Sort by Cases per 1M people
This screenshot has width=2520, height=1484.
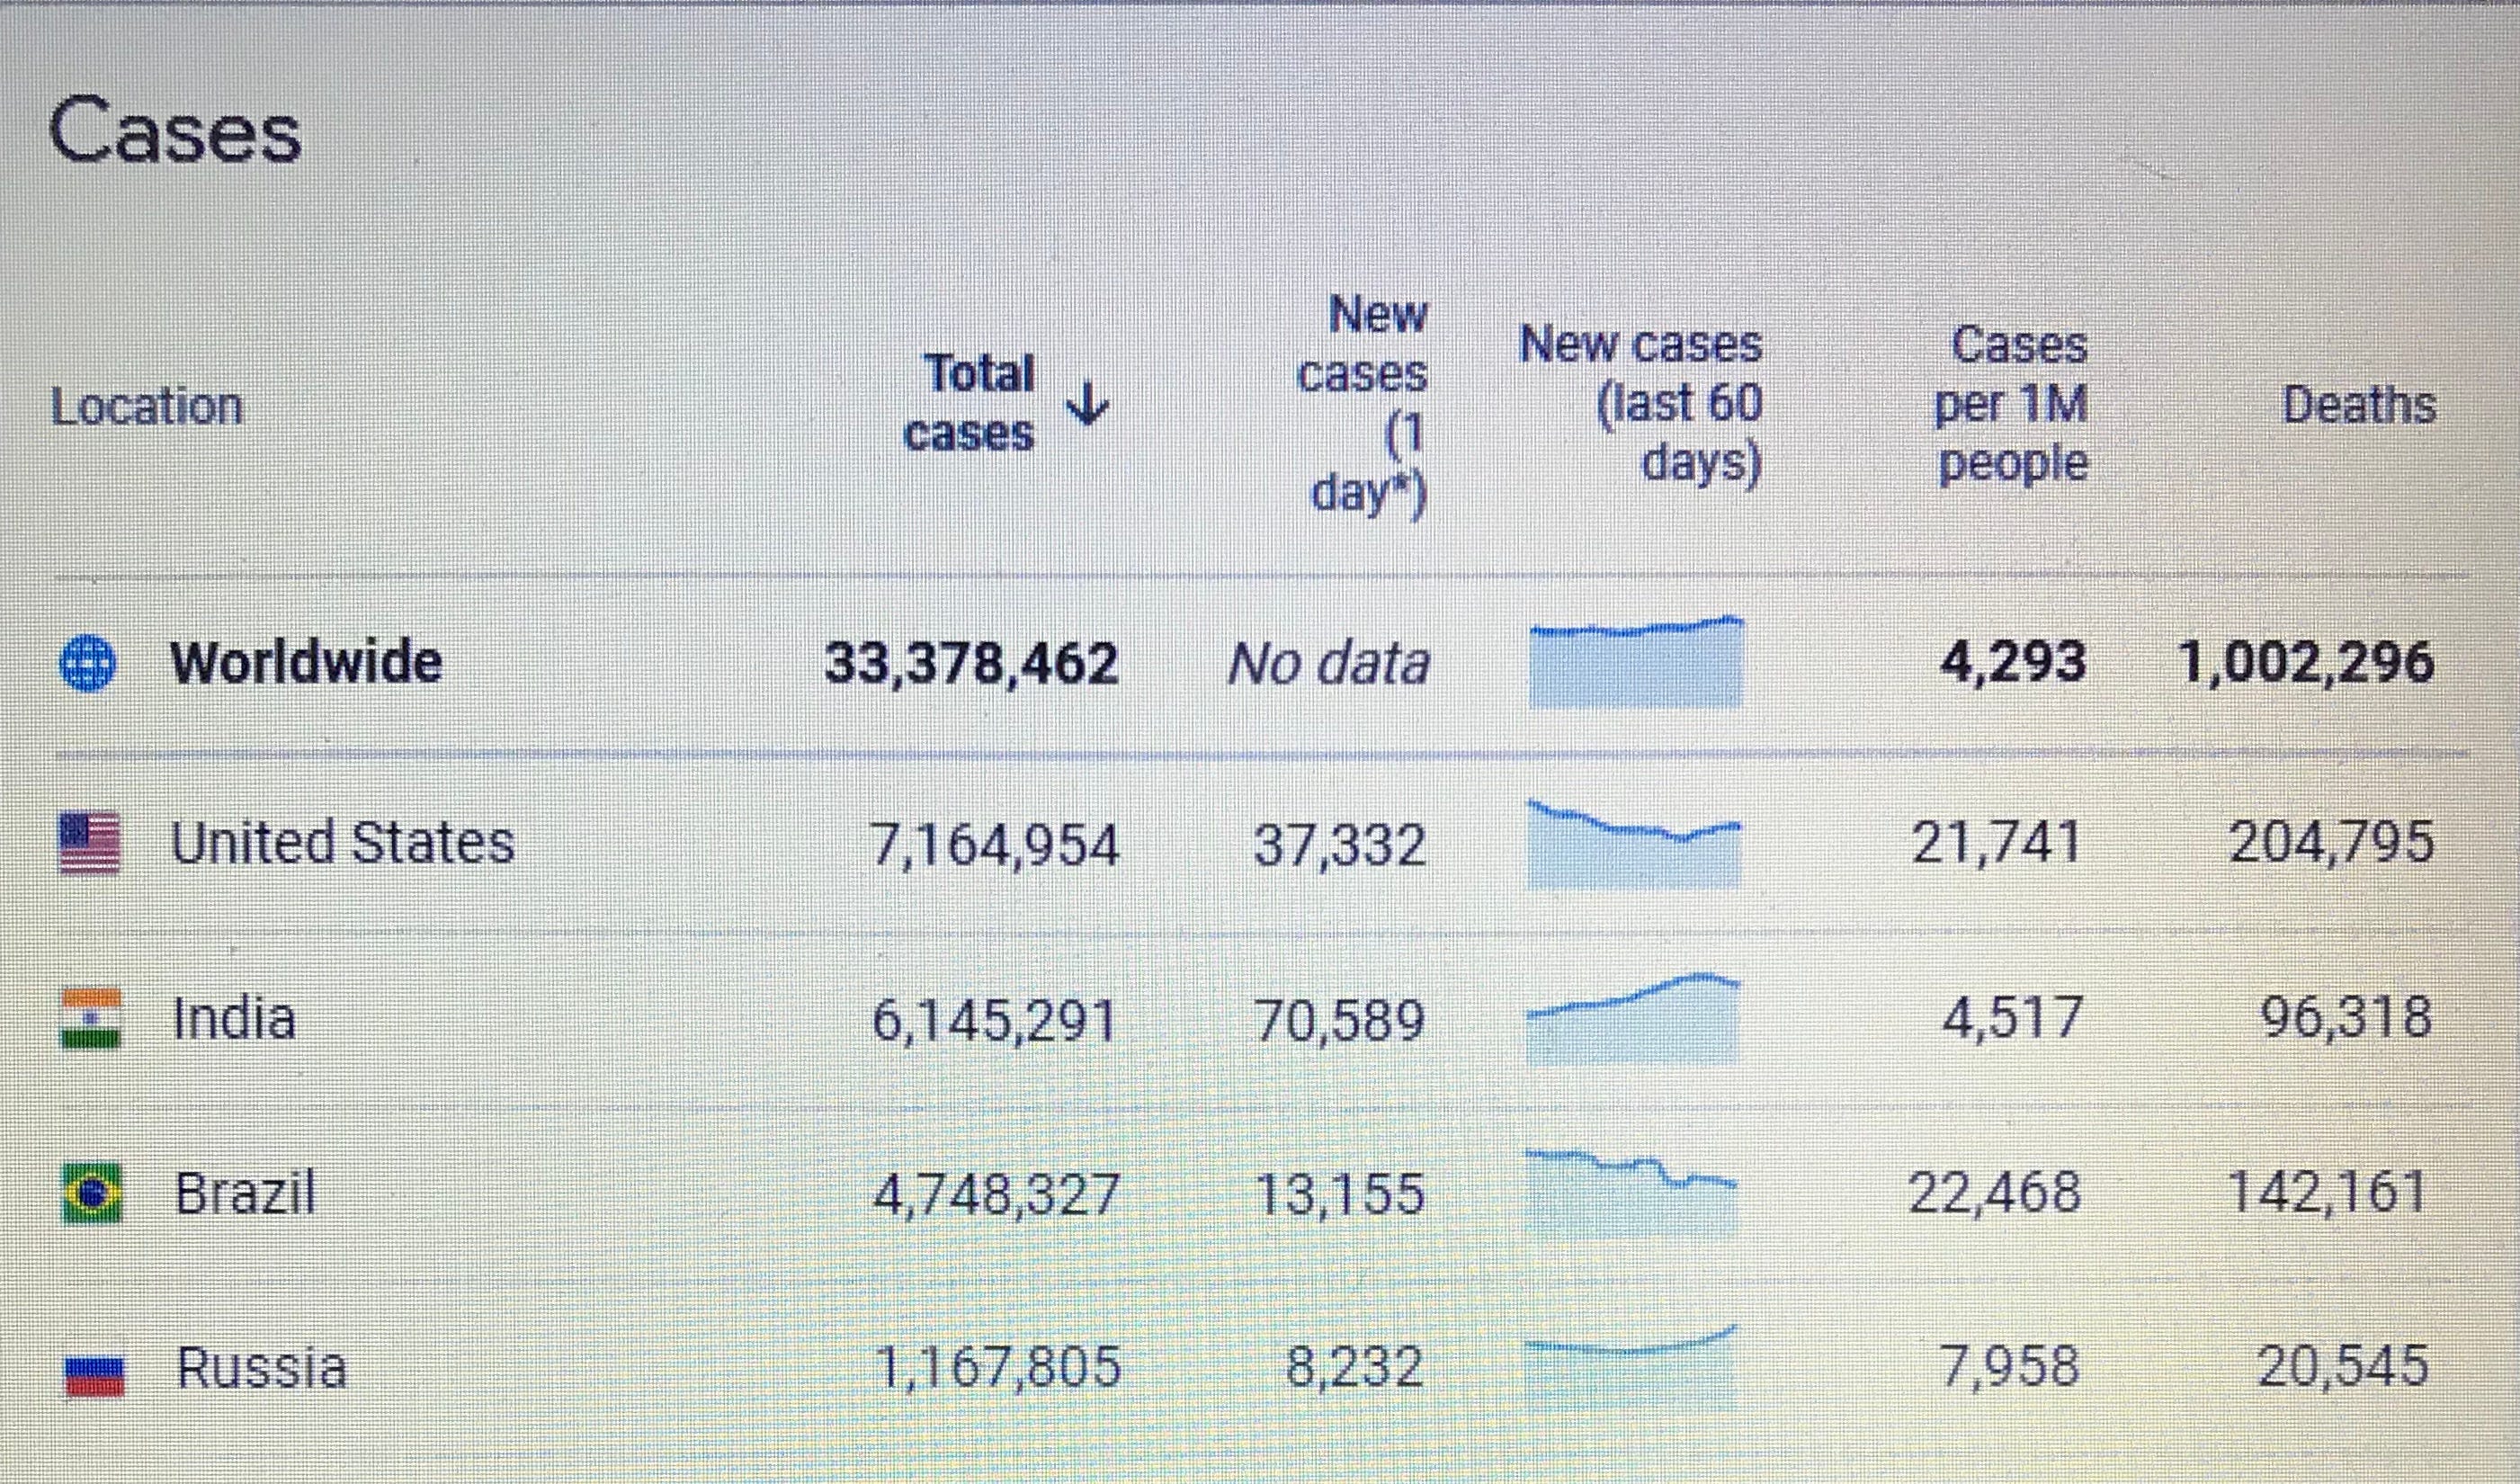(2012, 404)
